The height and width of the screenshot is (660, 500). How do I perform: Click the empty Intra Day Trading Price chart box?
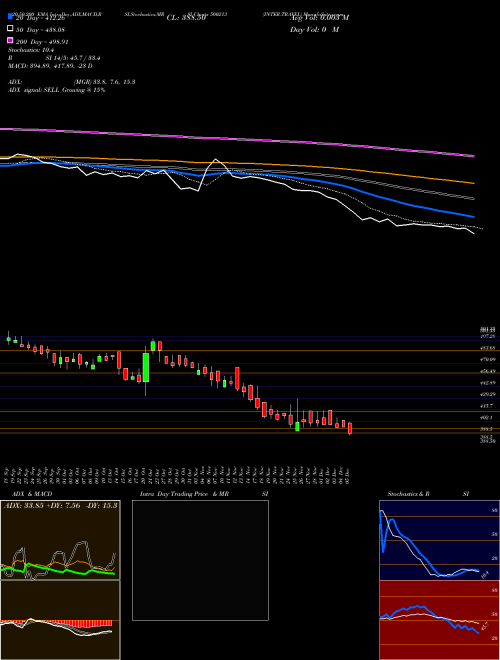(200, 560)
